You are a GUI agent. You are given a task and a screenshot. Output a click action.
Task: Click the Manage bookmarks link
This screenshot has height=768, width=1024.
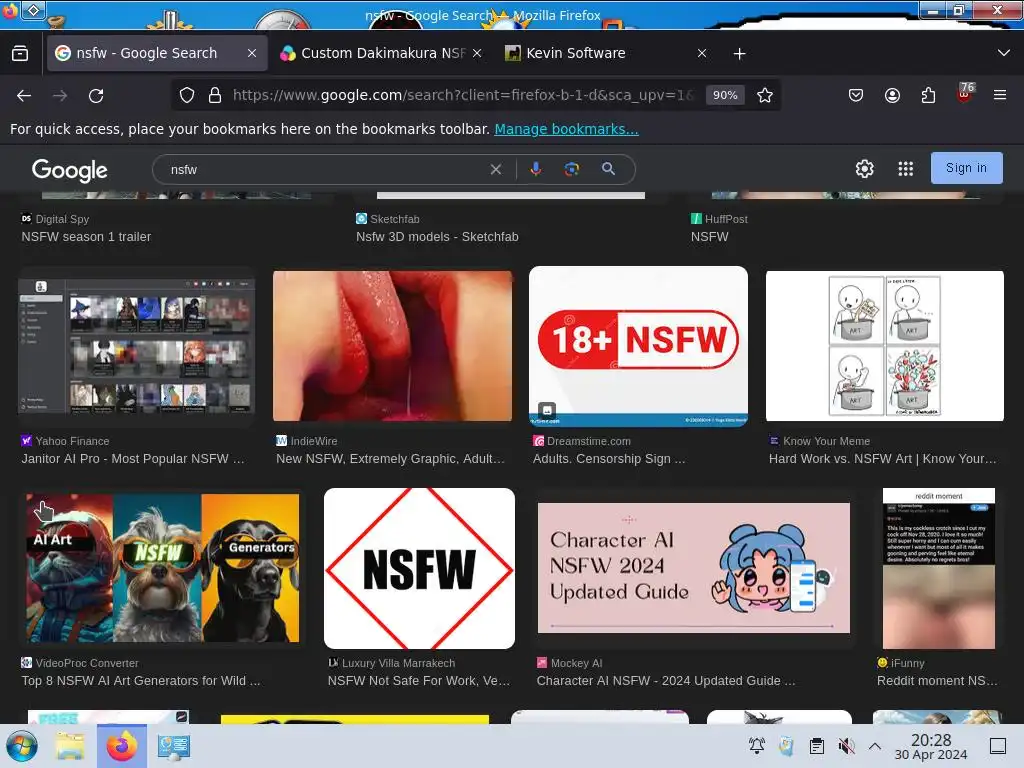pyautogui.click(x=566, y=129)
